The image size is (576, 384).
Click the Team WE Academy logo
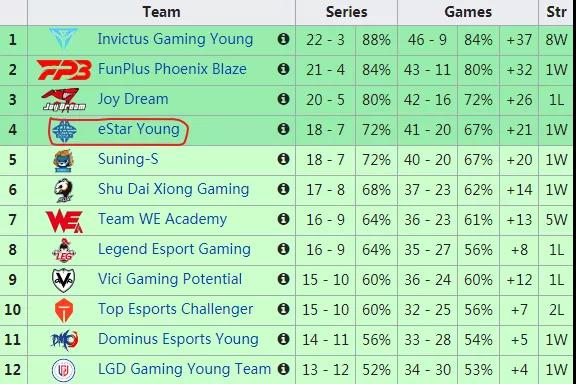[x=64, y=221]
